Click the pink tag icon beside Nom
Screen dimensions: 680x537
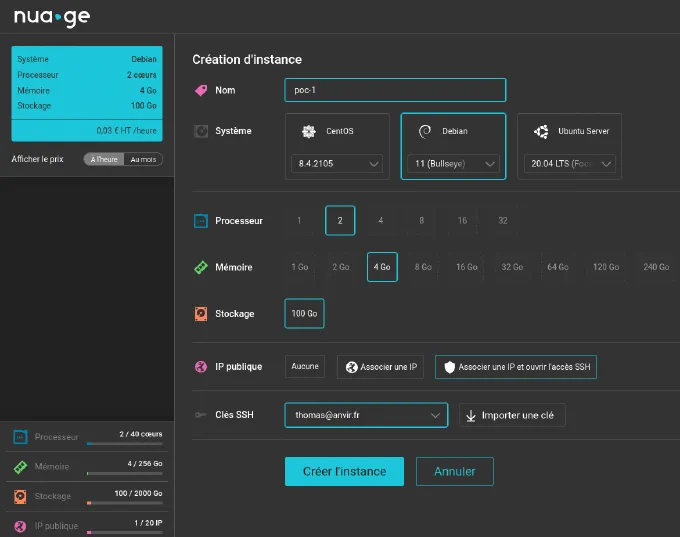(x=201, y=90)
